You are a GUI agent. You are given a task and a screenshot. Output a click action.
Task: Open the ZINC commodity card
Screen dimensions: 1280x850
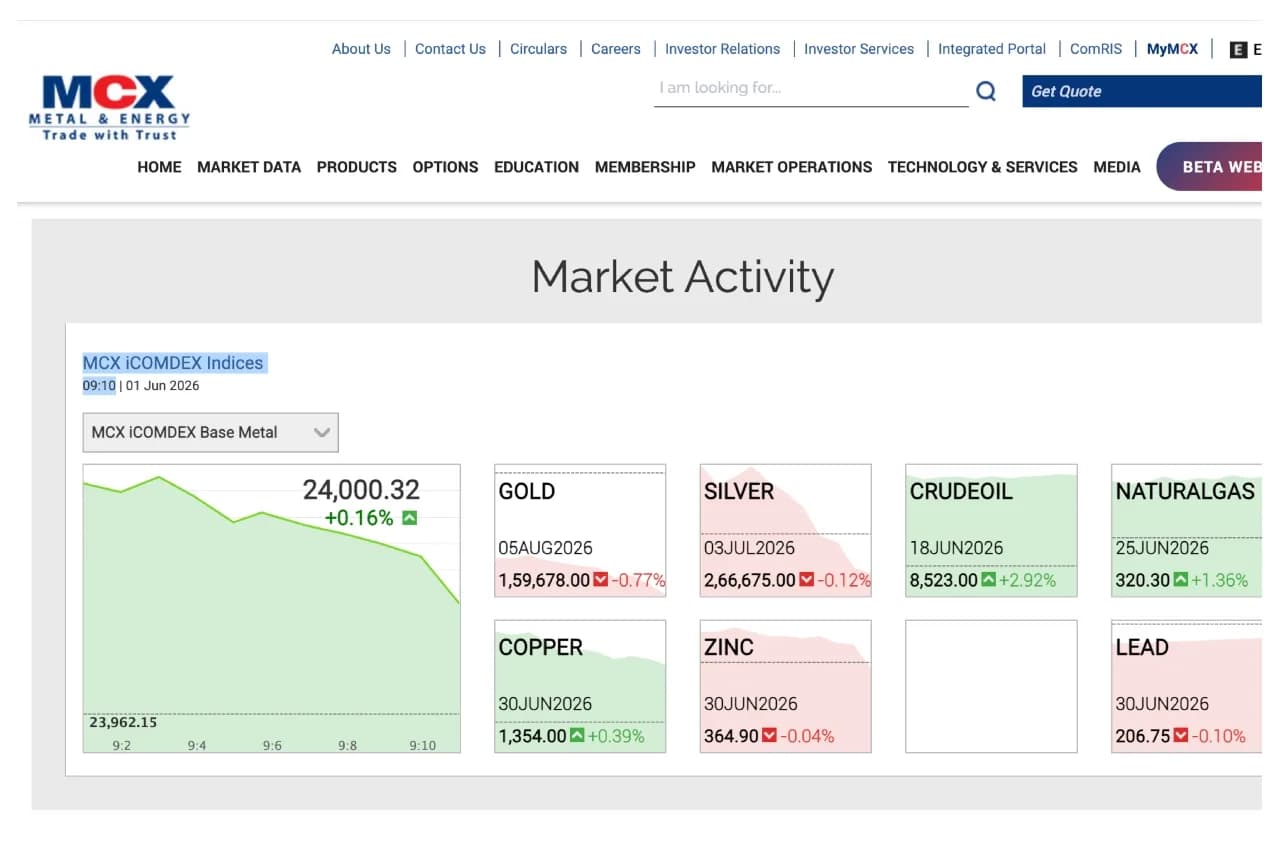tap(786, 686)
